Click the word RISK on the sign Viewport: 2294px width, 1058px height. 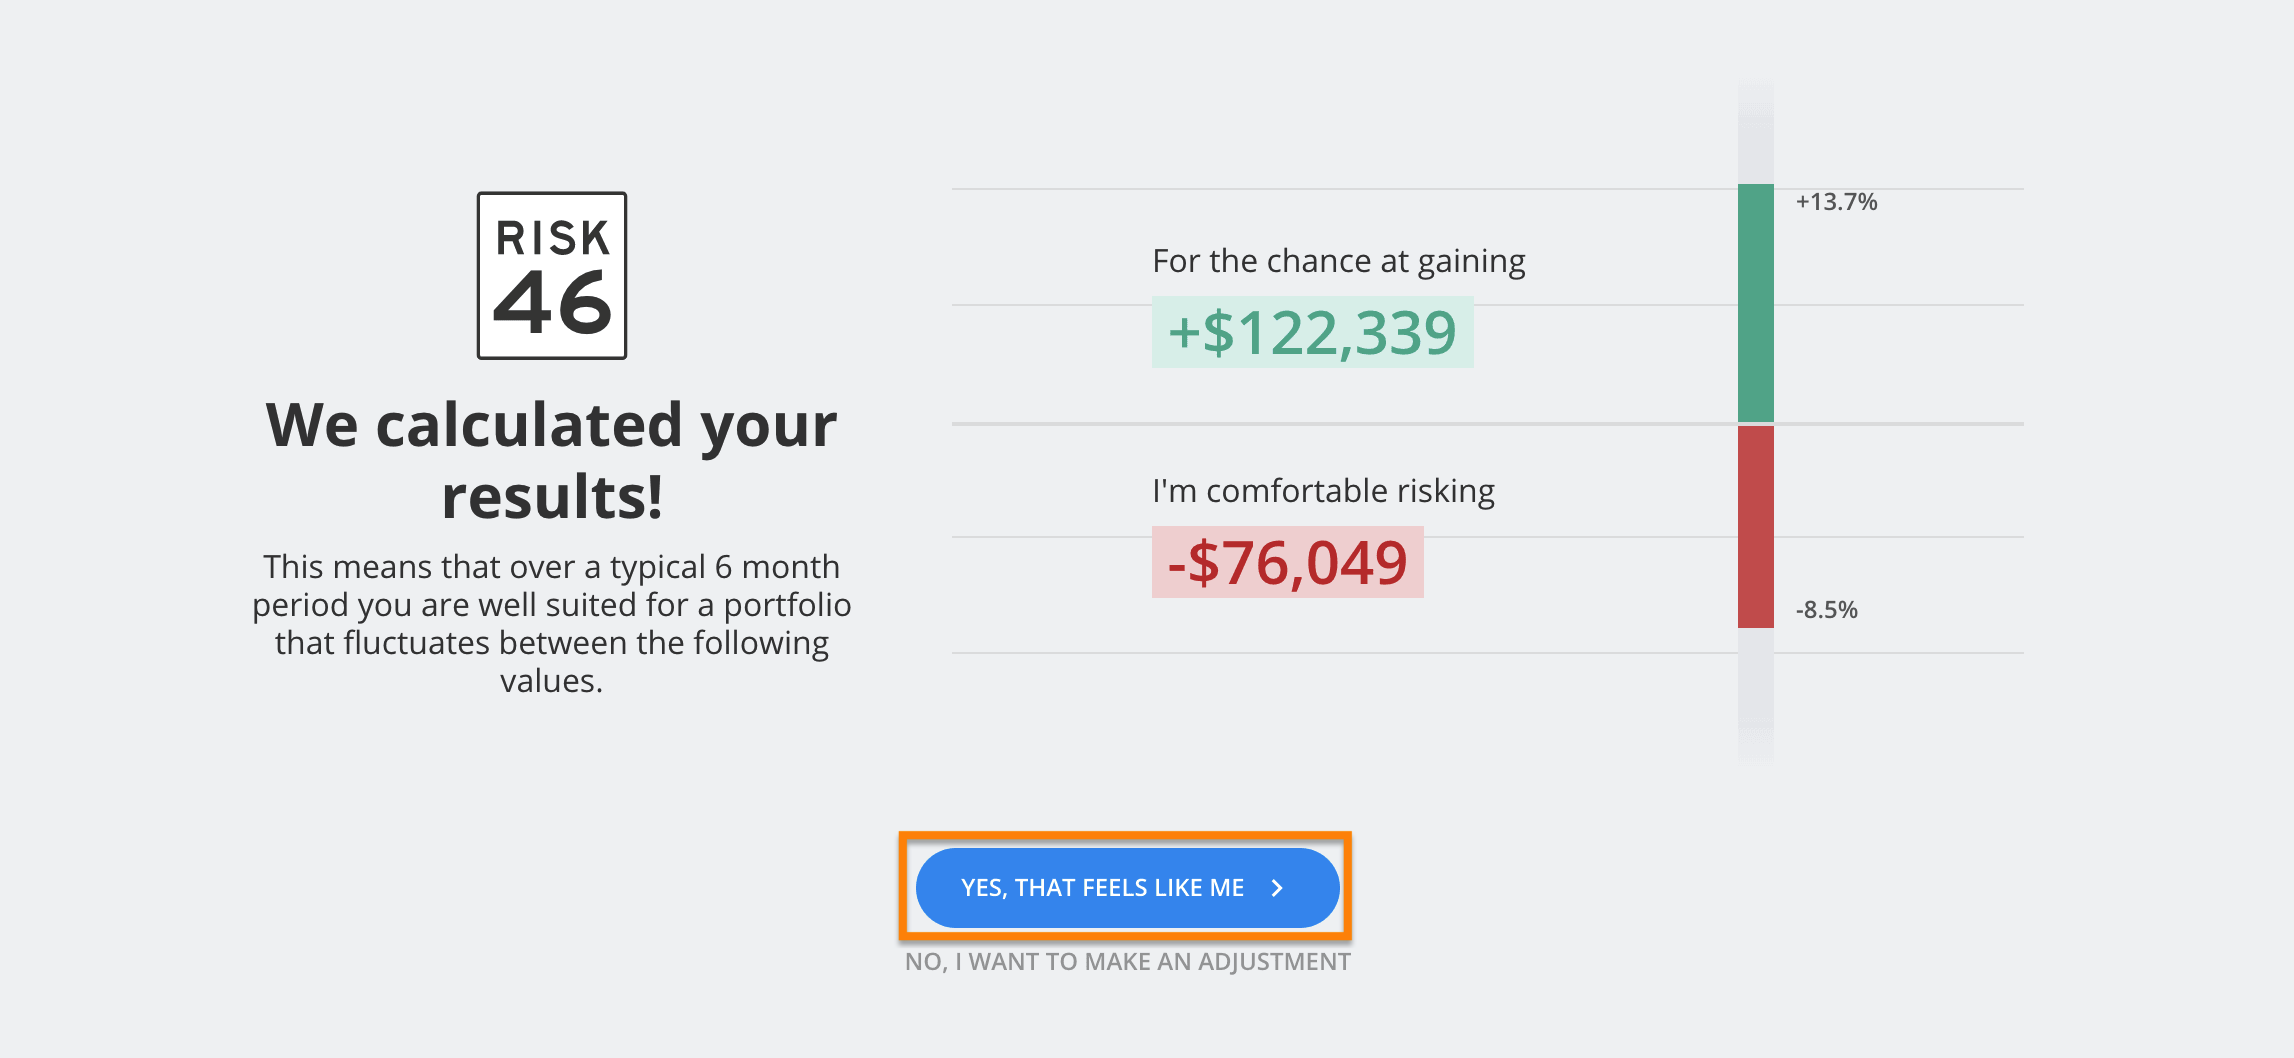(x=552, y=238)
